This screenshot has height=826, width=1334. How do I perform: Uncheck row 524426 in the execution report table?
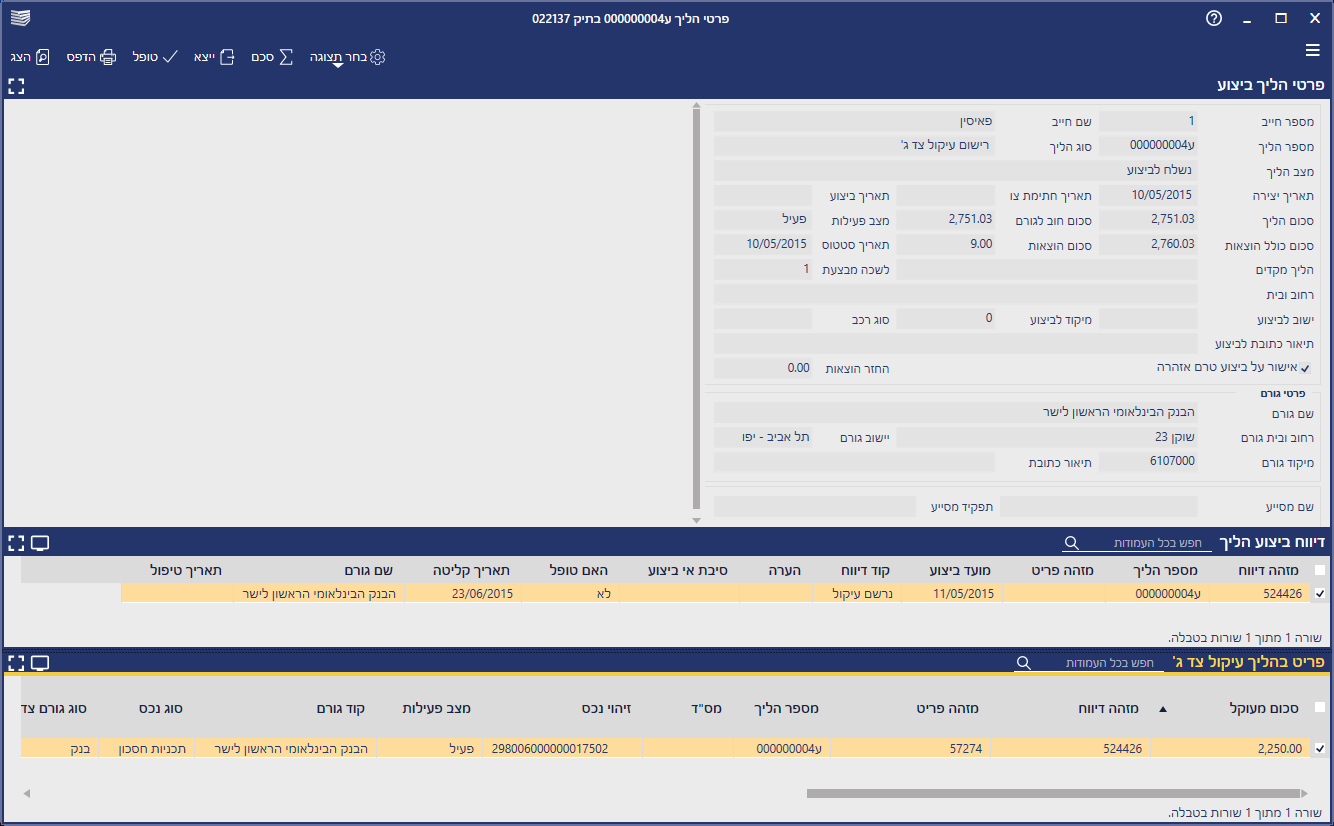point(1320,594)
